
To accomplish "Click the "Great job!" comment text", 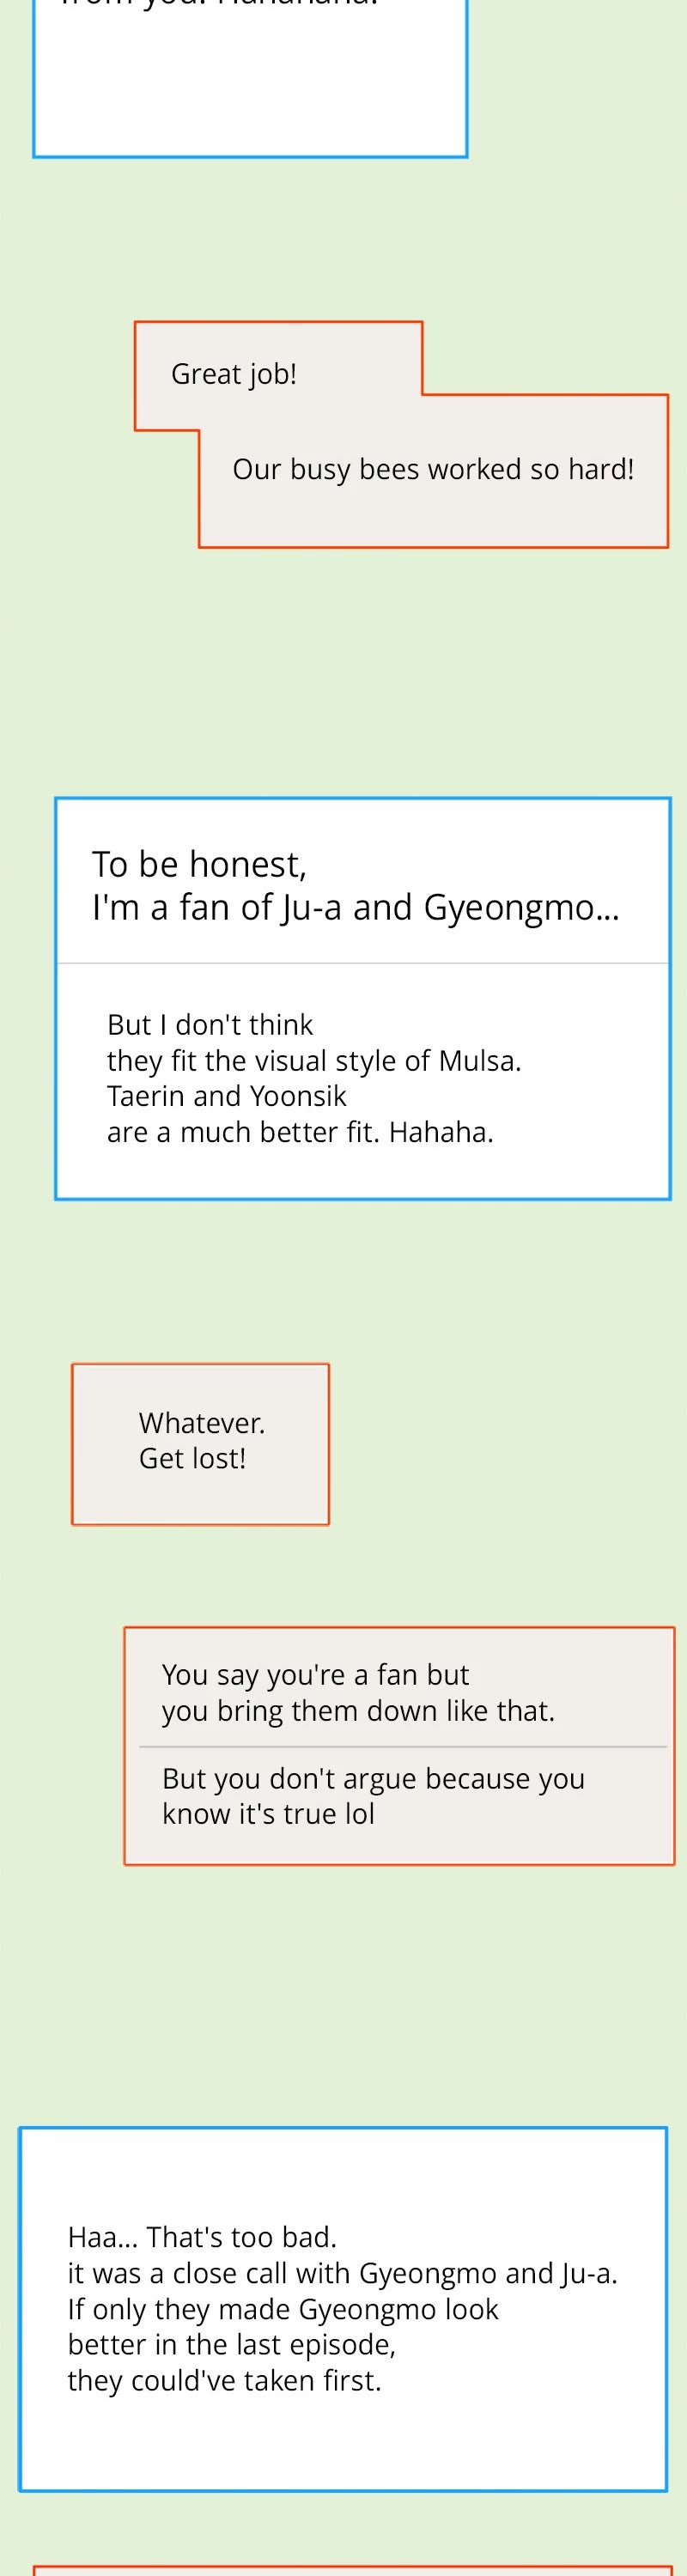I will pyautogui.click(x=234, y=374).
